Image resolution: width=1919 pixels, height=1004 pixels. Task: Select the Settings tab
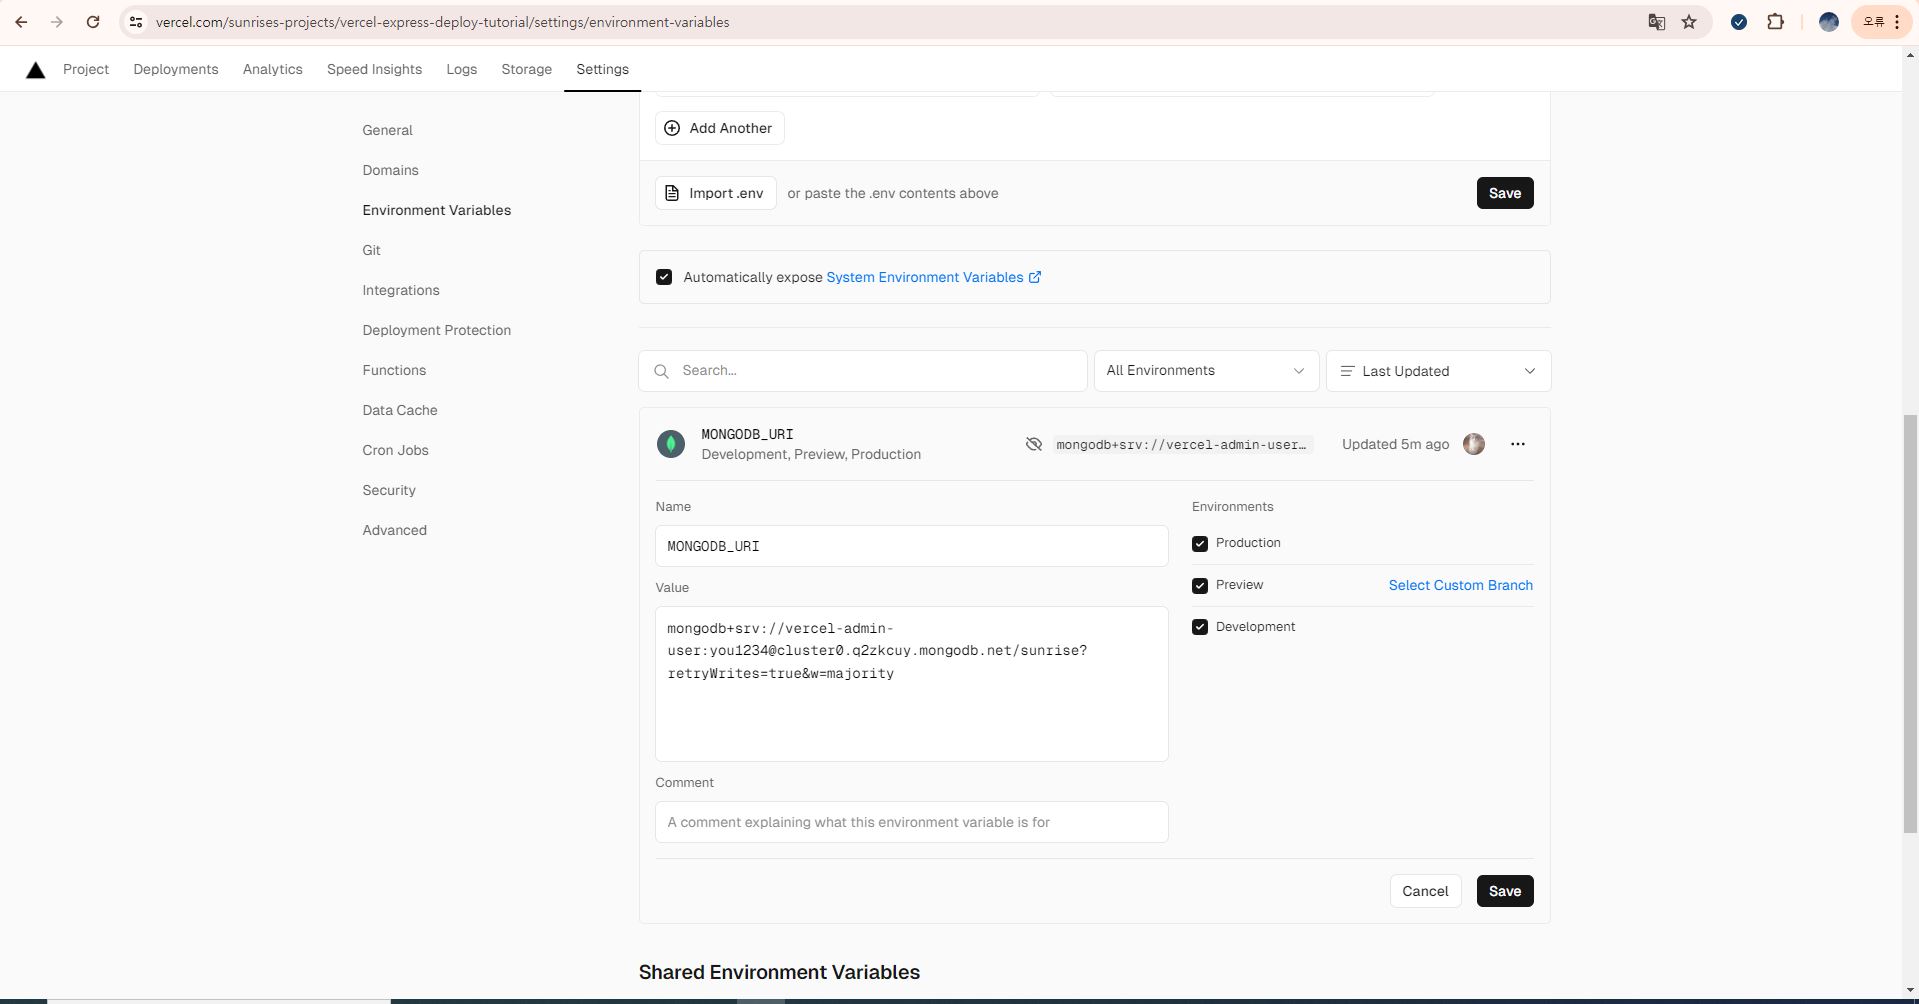click(x=602, y=69)
